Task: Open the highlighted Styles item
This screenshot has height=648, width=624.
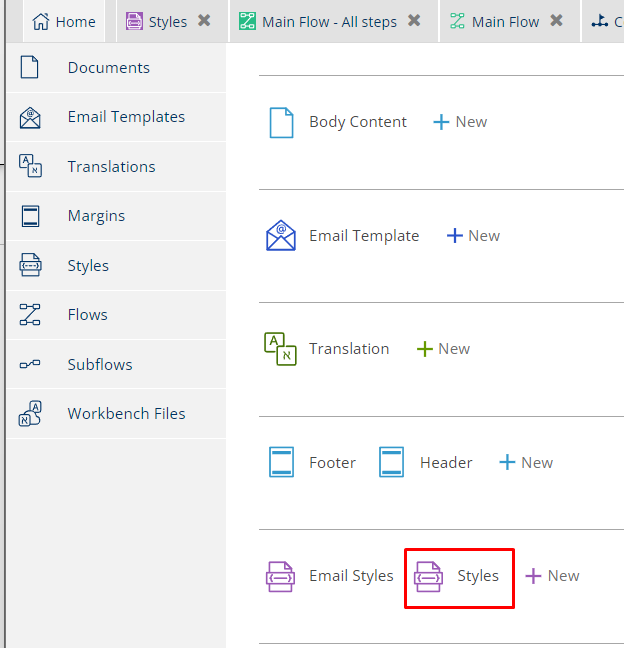Action: pyautogui.click(x=459, y=576)
